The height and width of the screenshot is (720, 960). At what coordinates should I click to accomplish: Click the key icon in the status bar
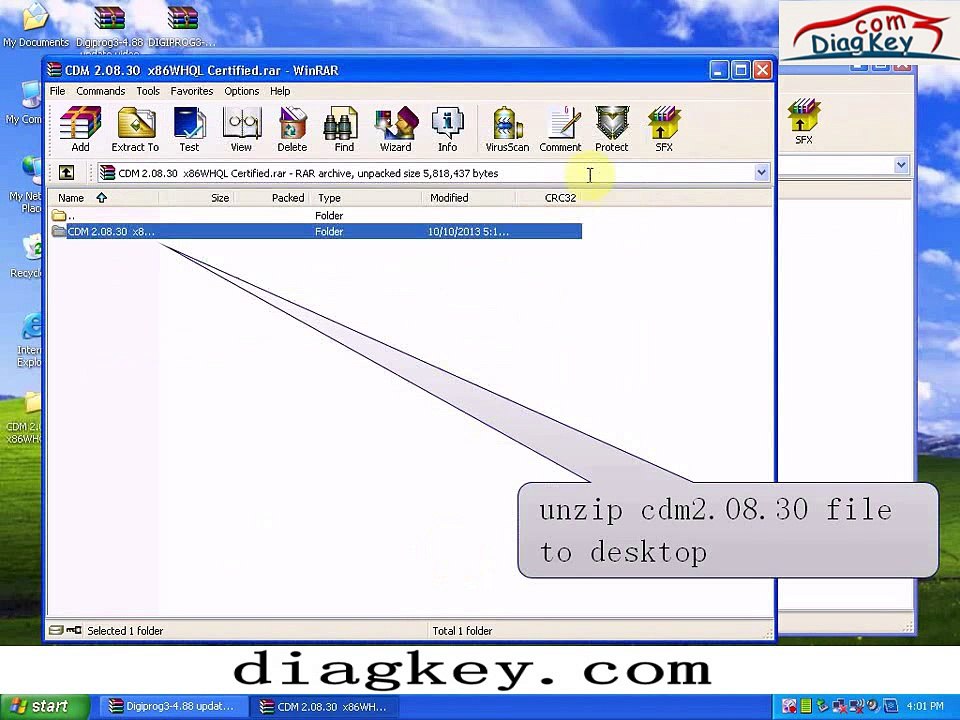(x=74, y=630)
